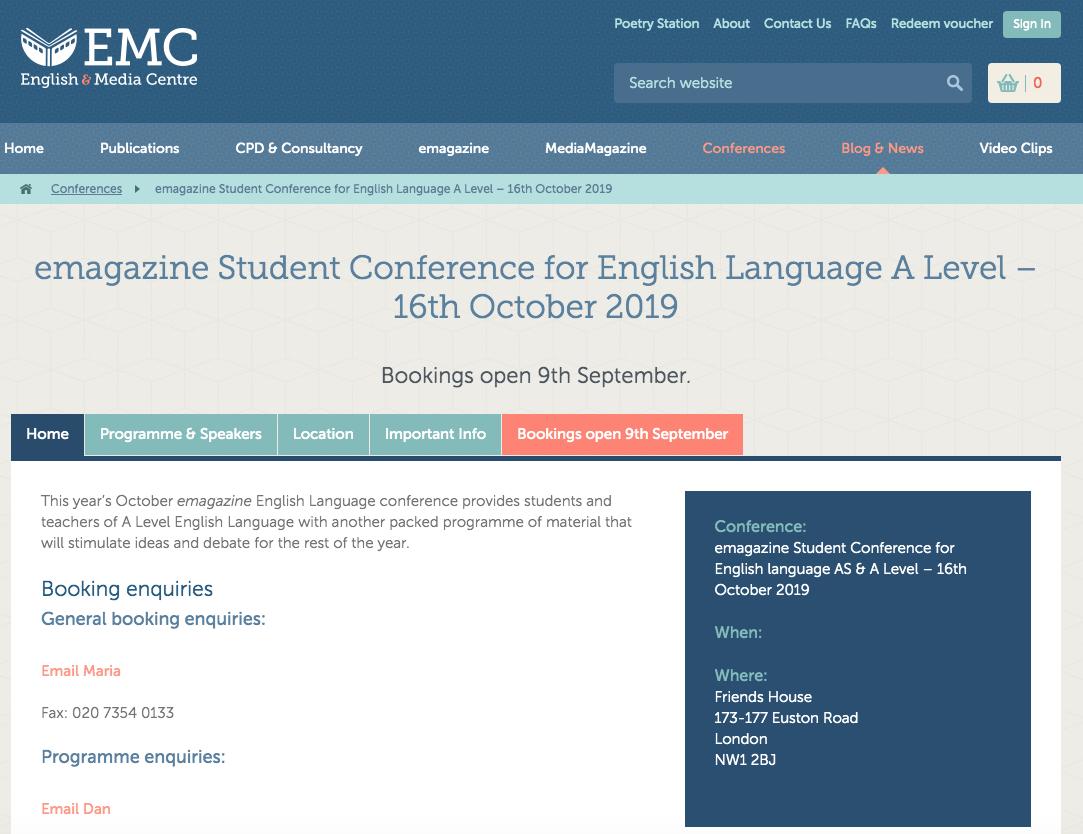
Task: Click the Conferences breadcrumb link
Action: (x=86, y=189)
